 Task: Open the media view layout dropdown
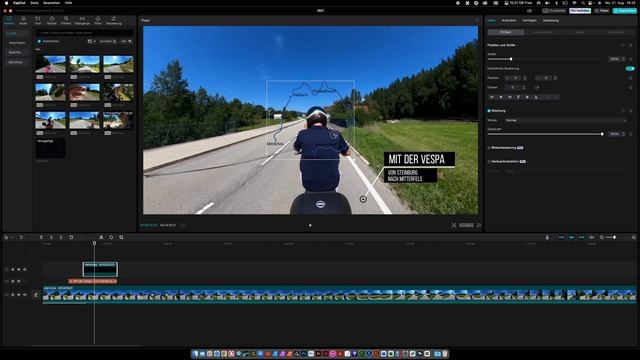(91, 41)
